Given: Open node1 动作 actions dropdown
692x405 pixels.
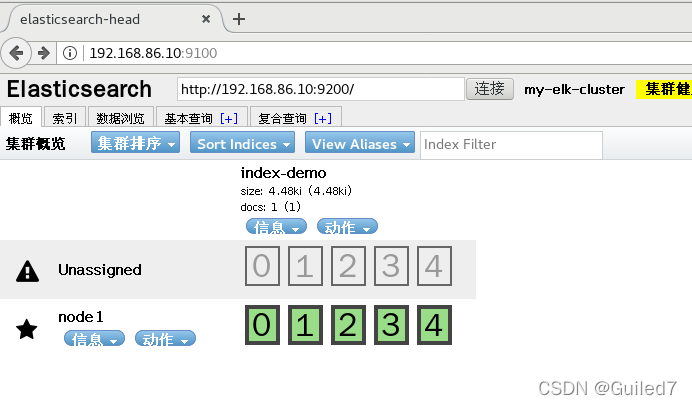Looking at the screenshot, I should [165, 338].
